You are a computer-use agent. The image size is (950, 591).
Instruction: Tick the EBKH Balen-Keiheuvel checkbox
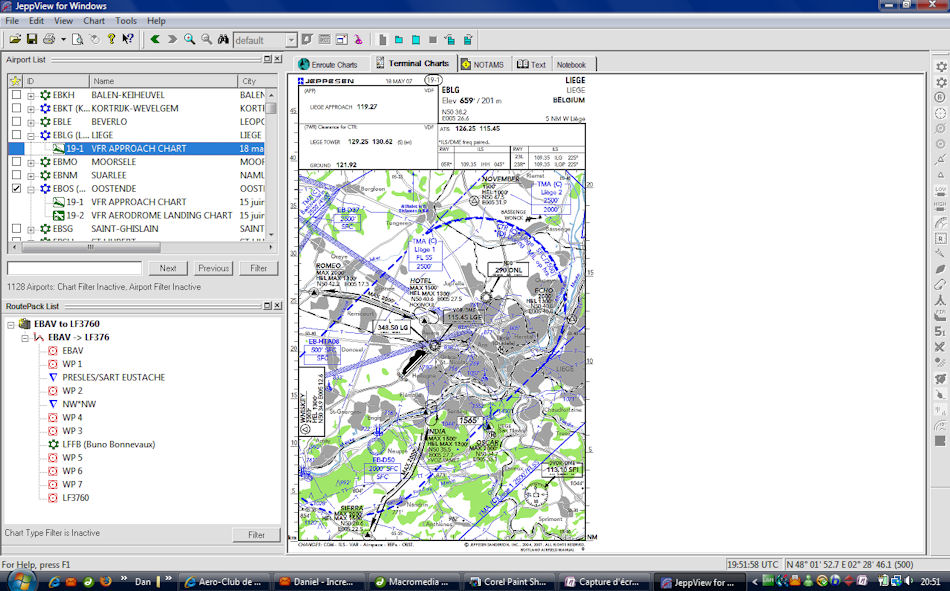16,95
